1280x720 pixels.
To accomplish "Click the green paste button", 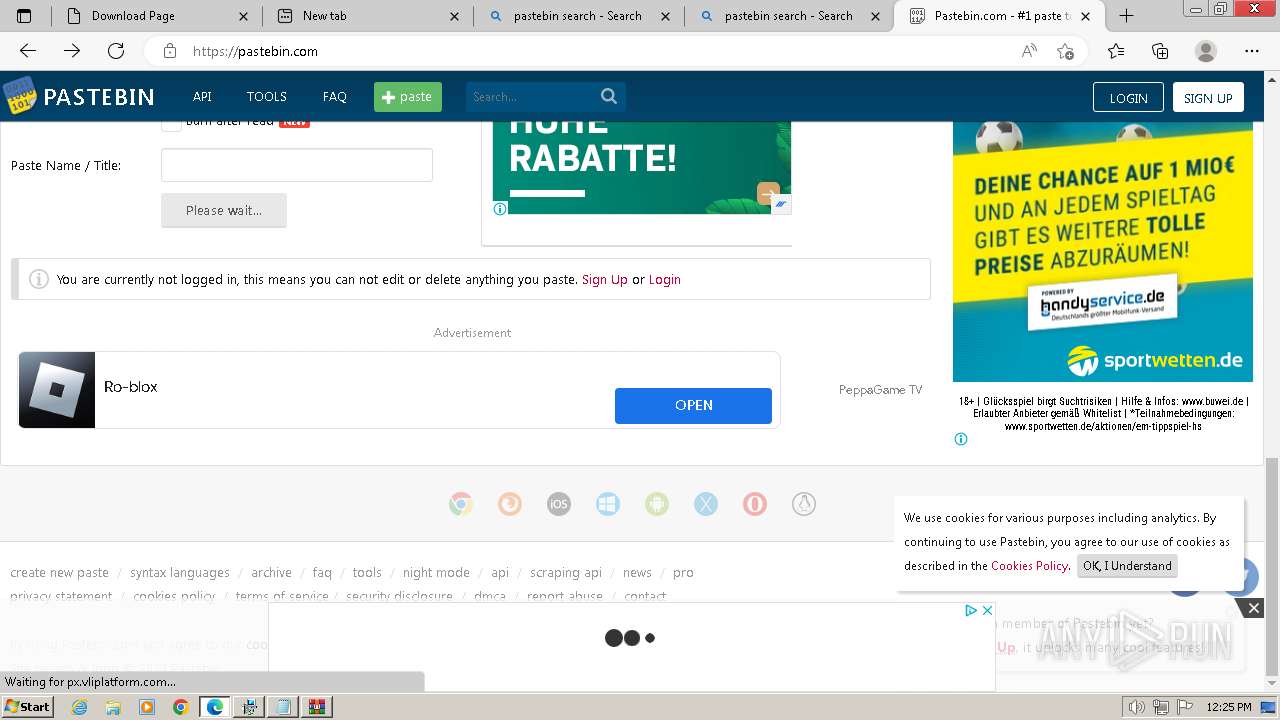I will 408,97.
